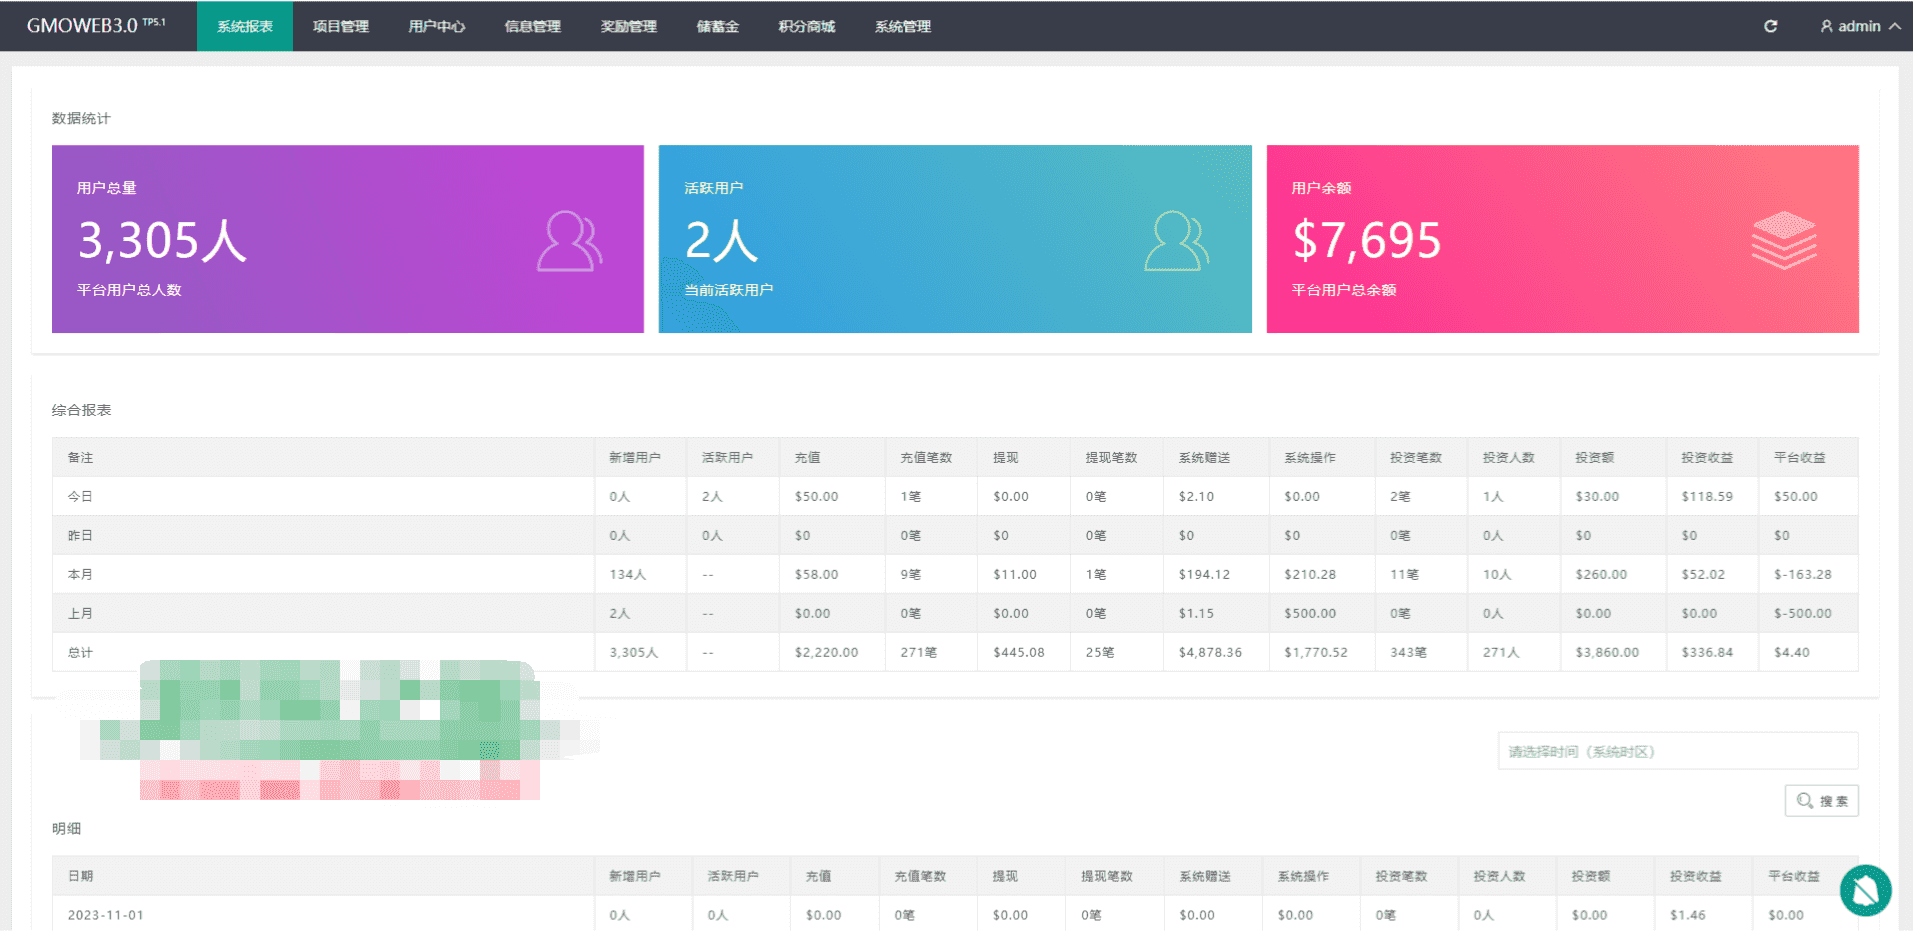Screen dimensions: 1913x934
Task: Open the 储蓄金 menu
Action: pos(718,26)
